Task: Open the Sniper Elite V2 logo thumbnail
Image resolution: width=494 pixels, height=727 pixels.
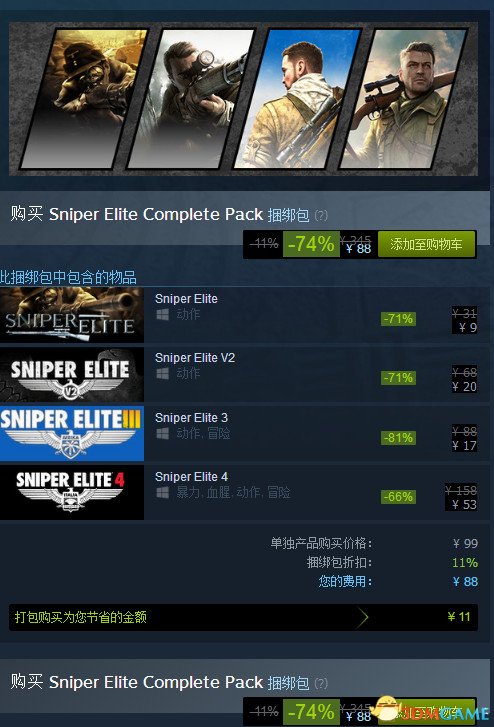Action: [72, 374]
